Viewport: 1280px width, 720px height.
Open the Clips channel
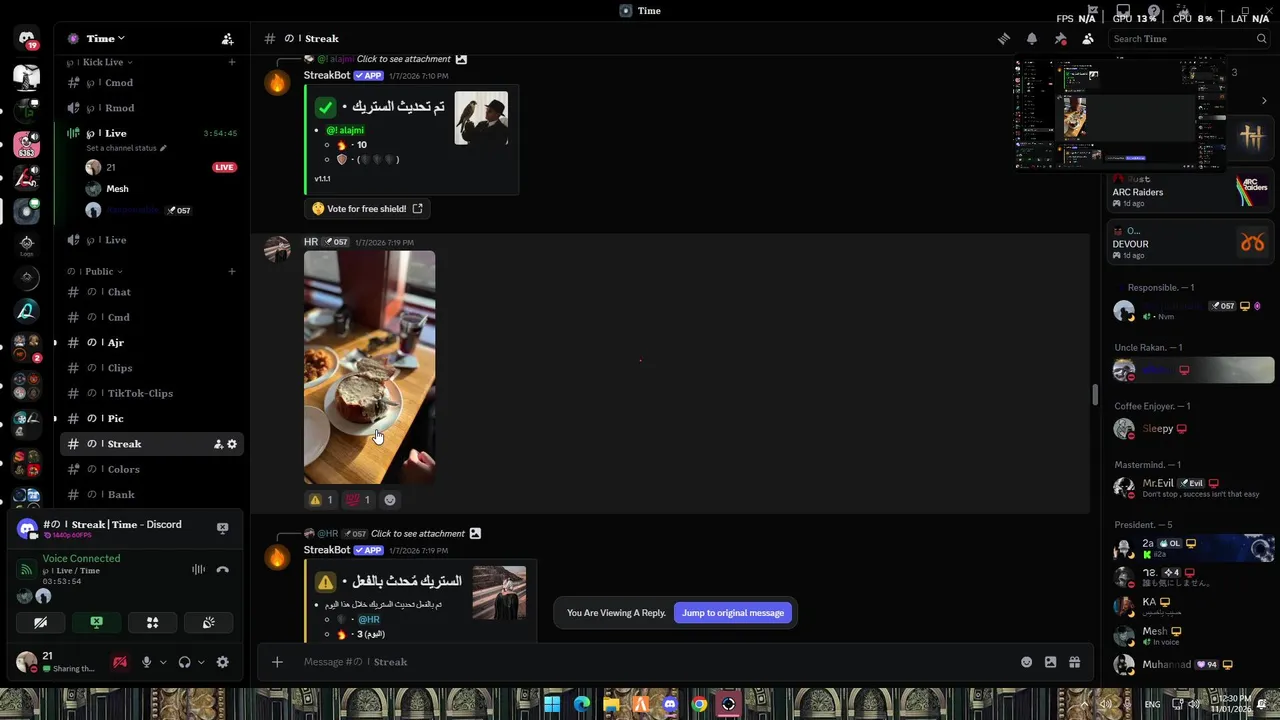(151, 368)
